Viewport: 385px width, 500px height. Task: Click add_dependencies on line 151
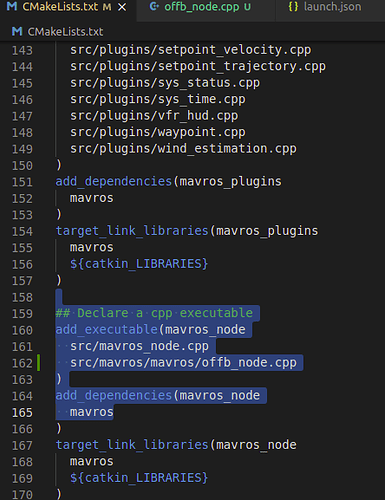click(113, 182)
